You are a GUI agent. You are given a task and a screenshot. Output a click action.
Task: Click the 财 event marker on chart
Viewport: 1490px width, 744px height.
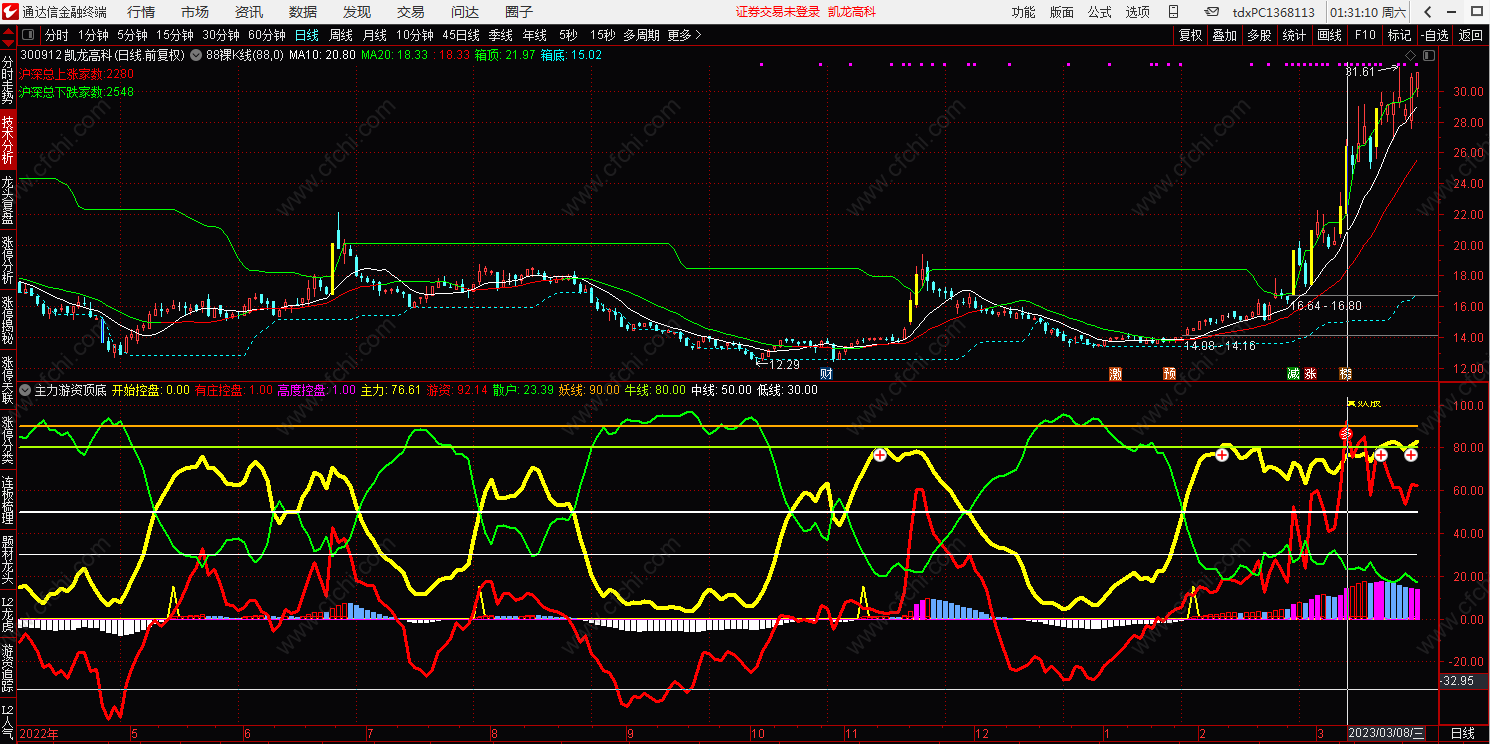click(826, 374)
